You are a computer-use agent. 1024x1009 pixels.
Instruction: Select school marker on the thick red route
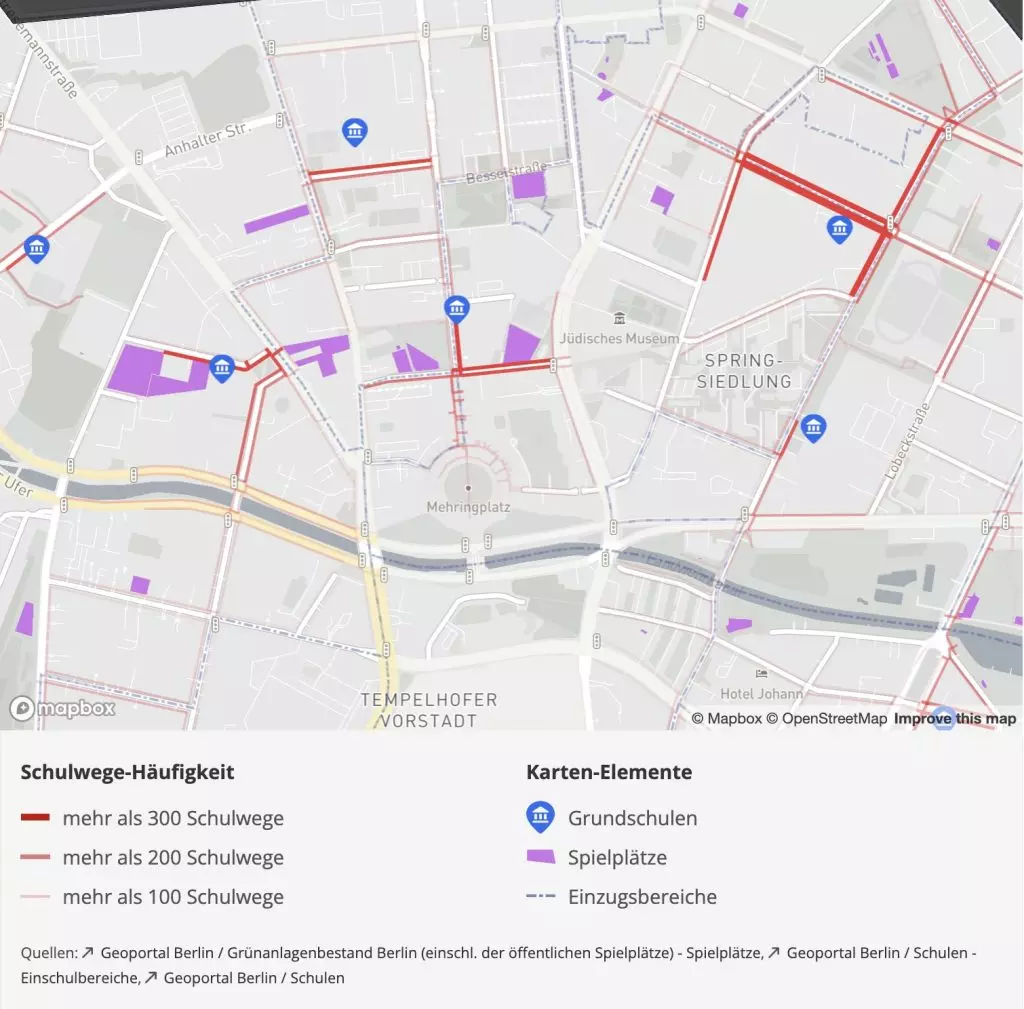point(840,229)
